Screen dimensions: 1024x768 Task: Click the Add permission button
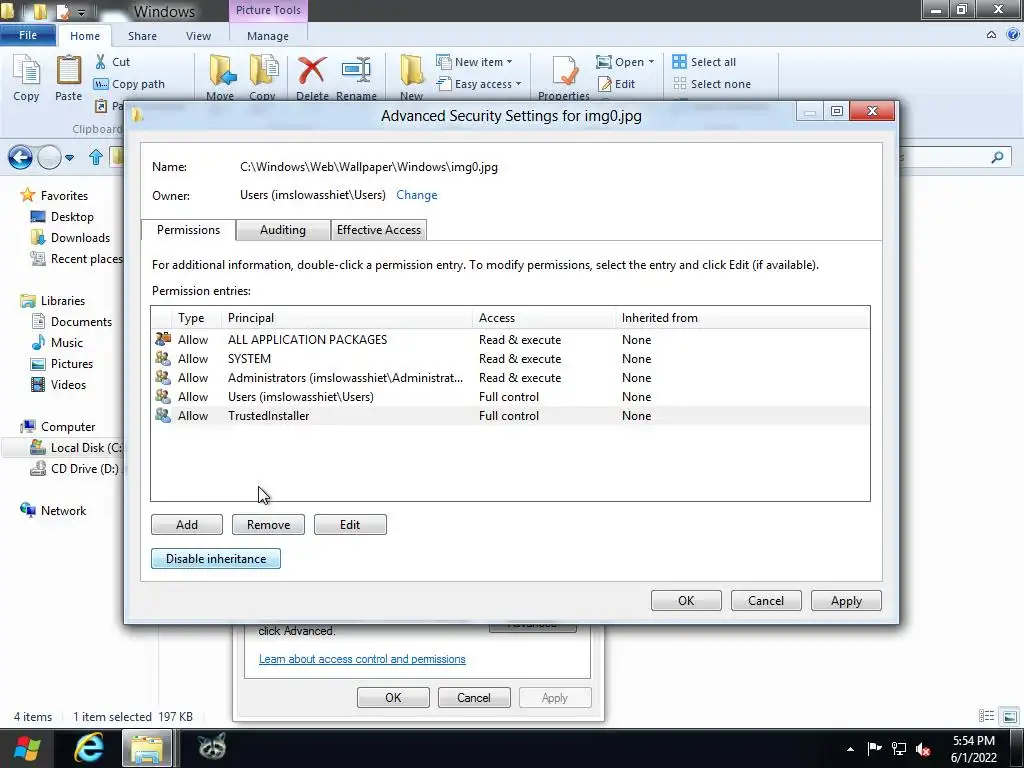point(187,524)
